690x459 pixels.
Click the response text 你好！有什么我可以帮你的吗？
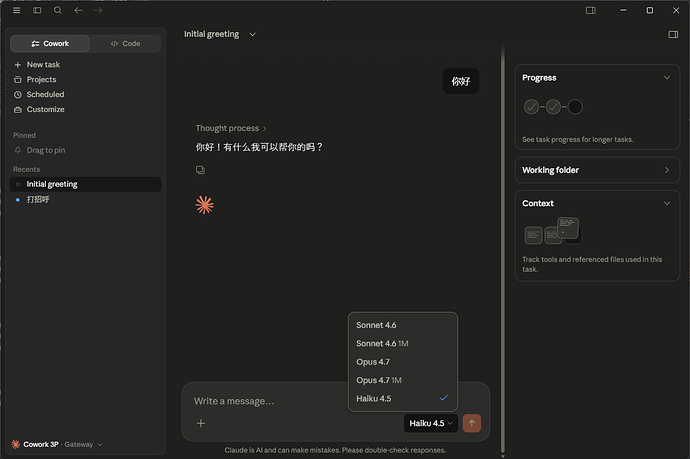click(260, 147)
